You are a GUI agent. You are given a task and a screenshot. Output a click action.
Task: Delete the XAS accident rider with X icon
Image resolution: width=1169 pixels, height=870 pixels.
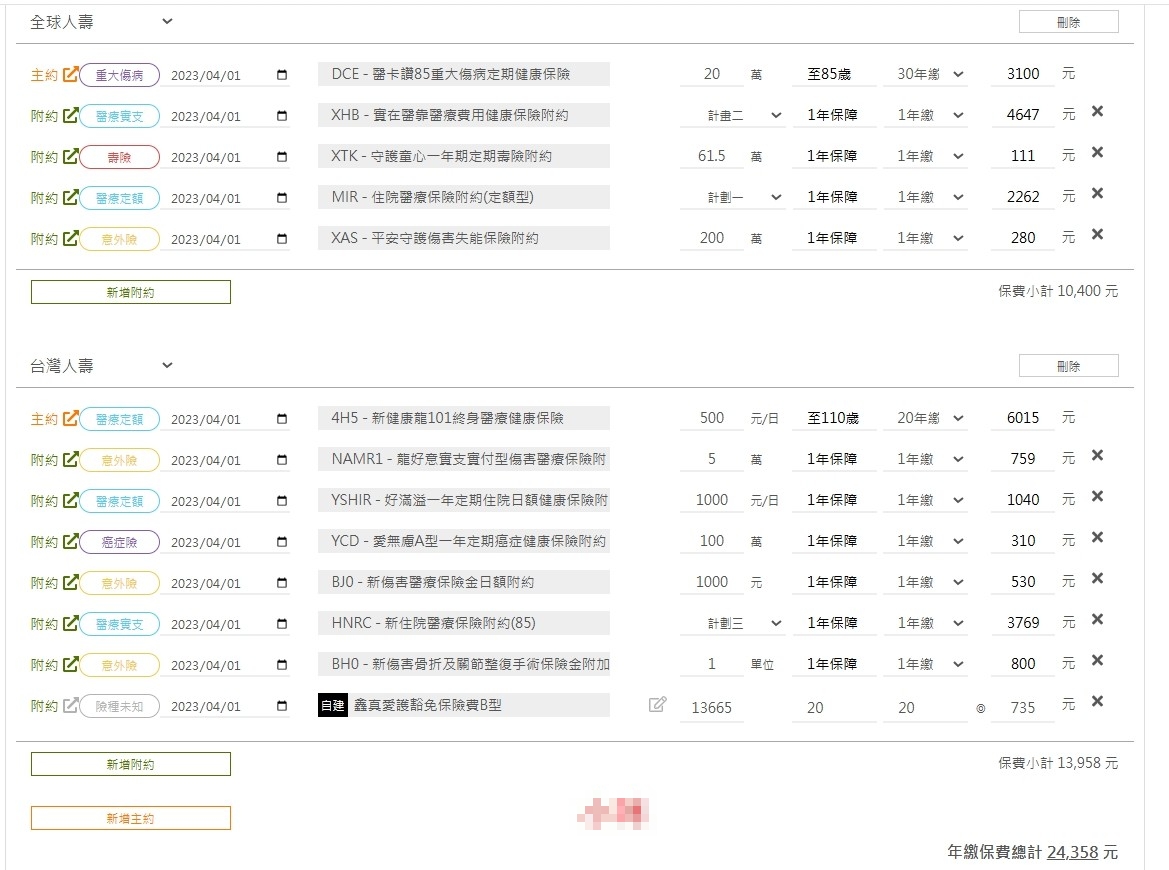(1097, 235)
